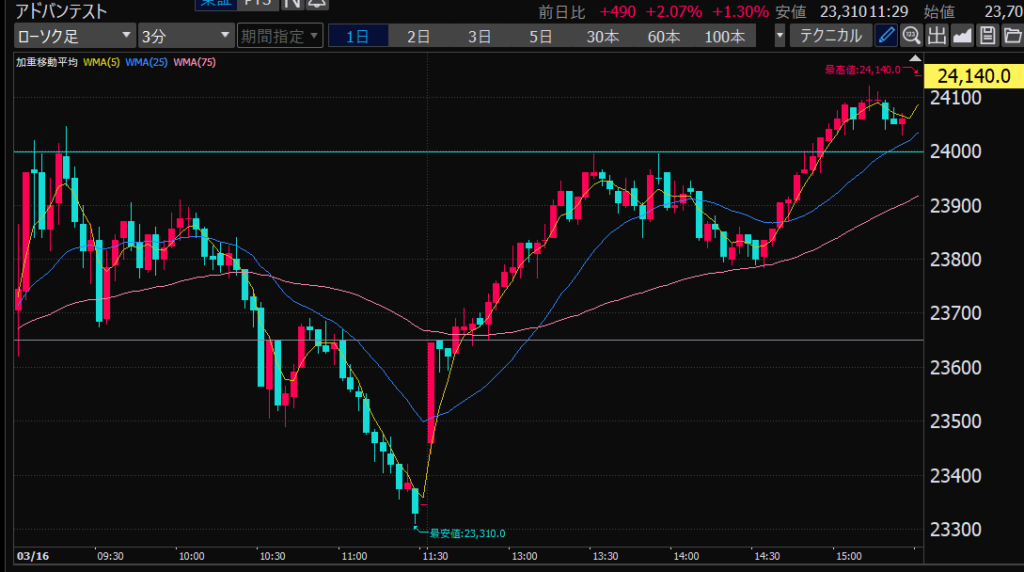The image size is (1024, 572).
Task: Open the 3分 interval dropdown
Action: pos(185,37)
